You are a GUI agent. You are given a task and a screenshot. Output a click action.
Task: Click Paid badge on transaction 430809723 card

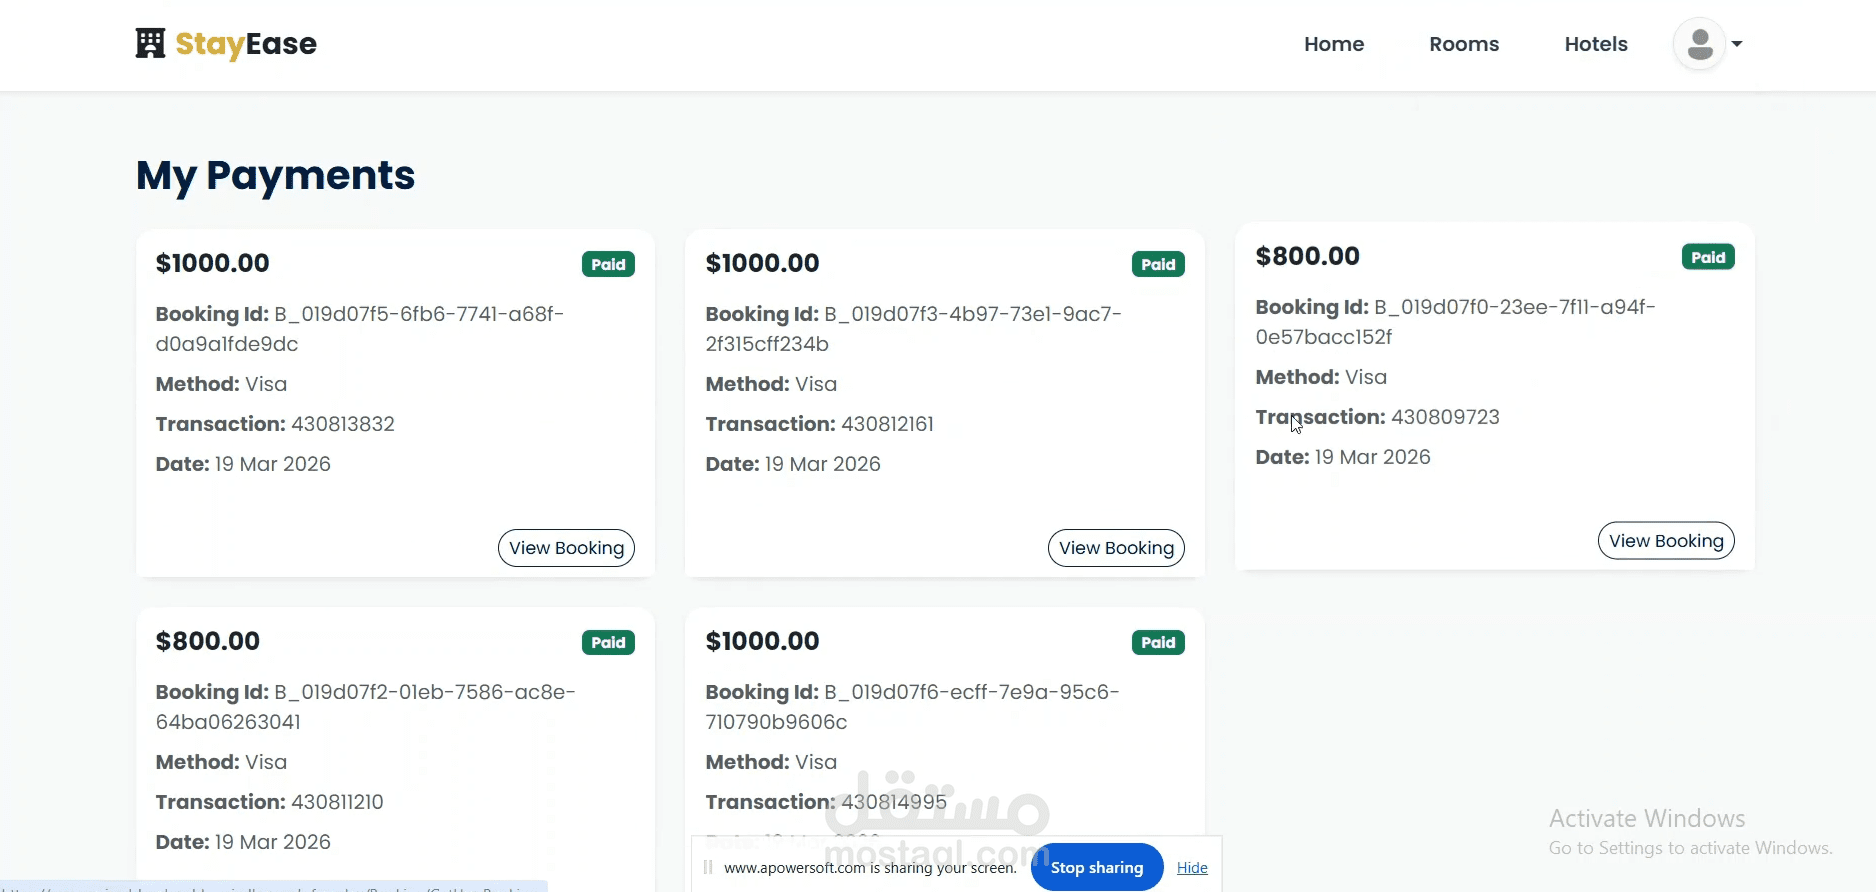(x=1708, y=257)
